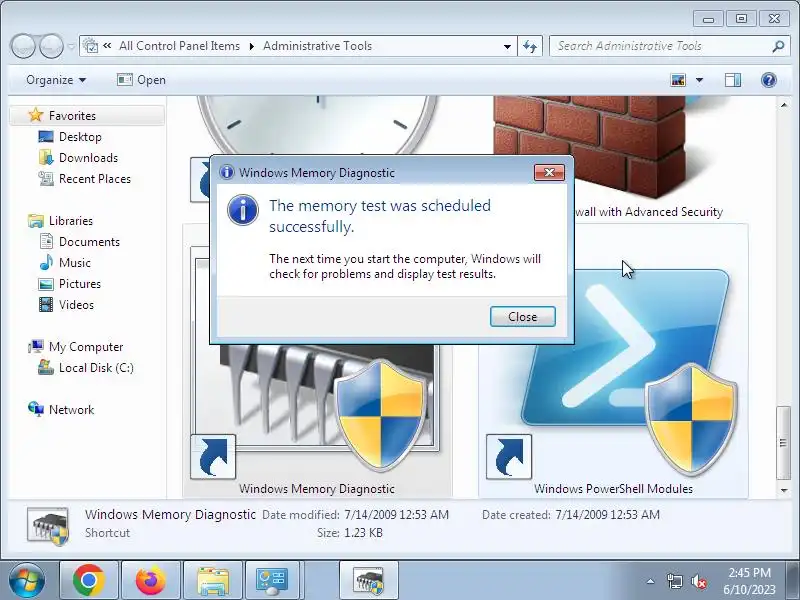Open the clock showing 2:45 PM
Screen dimensions: 800x600
click(x=749, y=581)
